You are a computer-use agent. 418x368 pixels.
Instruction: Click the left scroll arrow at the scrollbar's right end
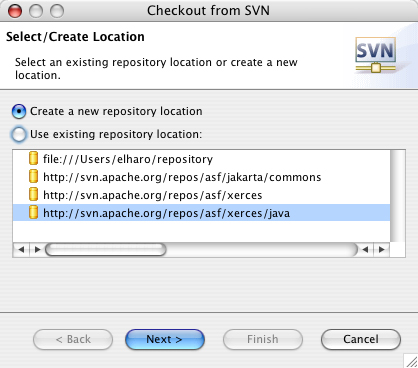[x=366, y=250]
